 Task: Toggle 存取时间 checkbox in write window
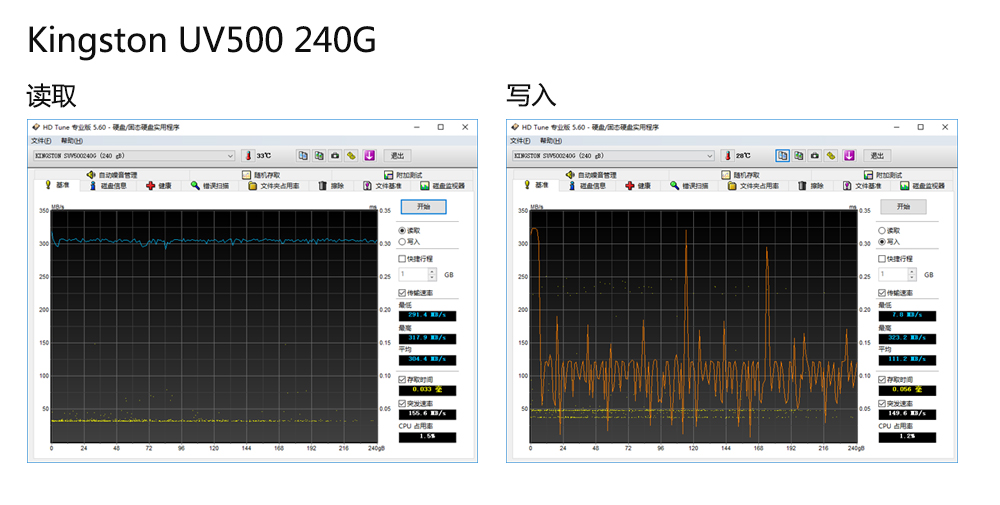pyautogui.click(x=881, y=379)
